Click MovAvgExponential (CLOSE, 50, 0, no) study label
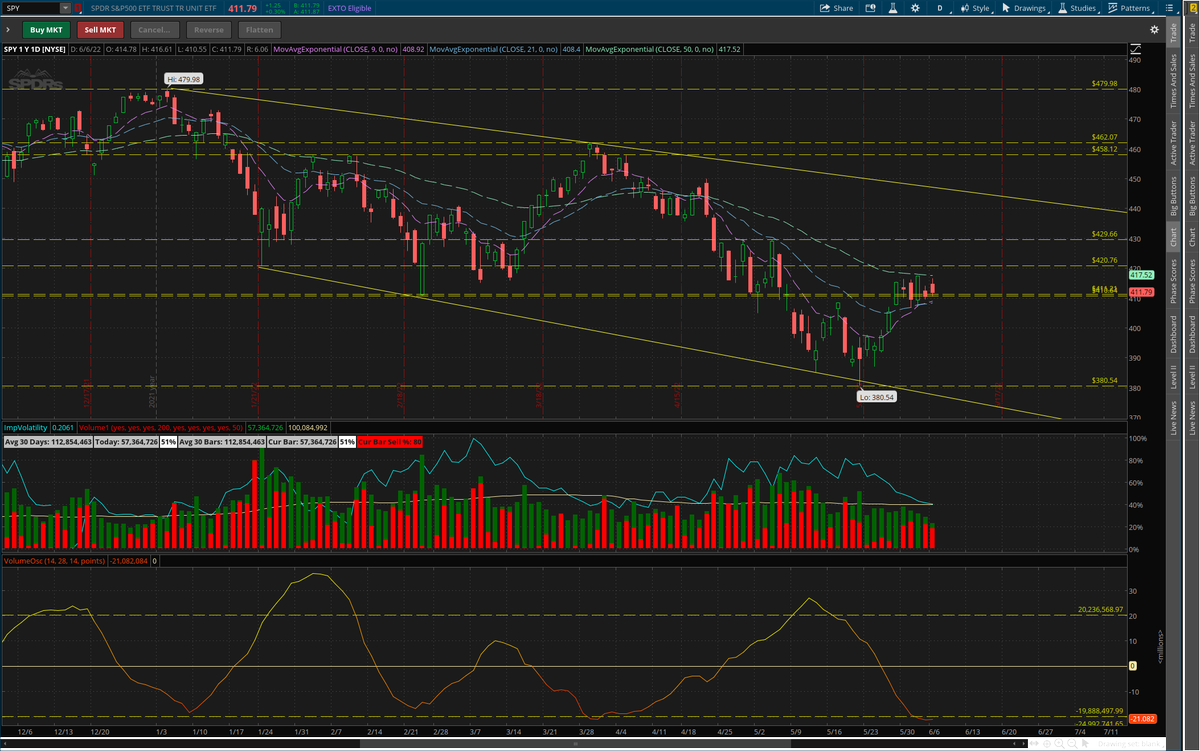This screenshot has width=1200, height=751. (651, 48)
